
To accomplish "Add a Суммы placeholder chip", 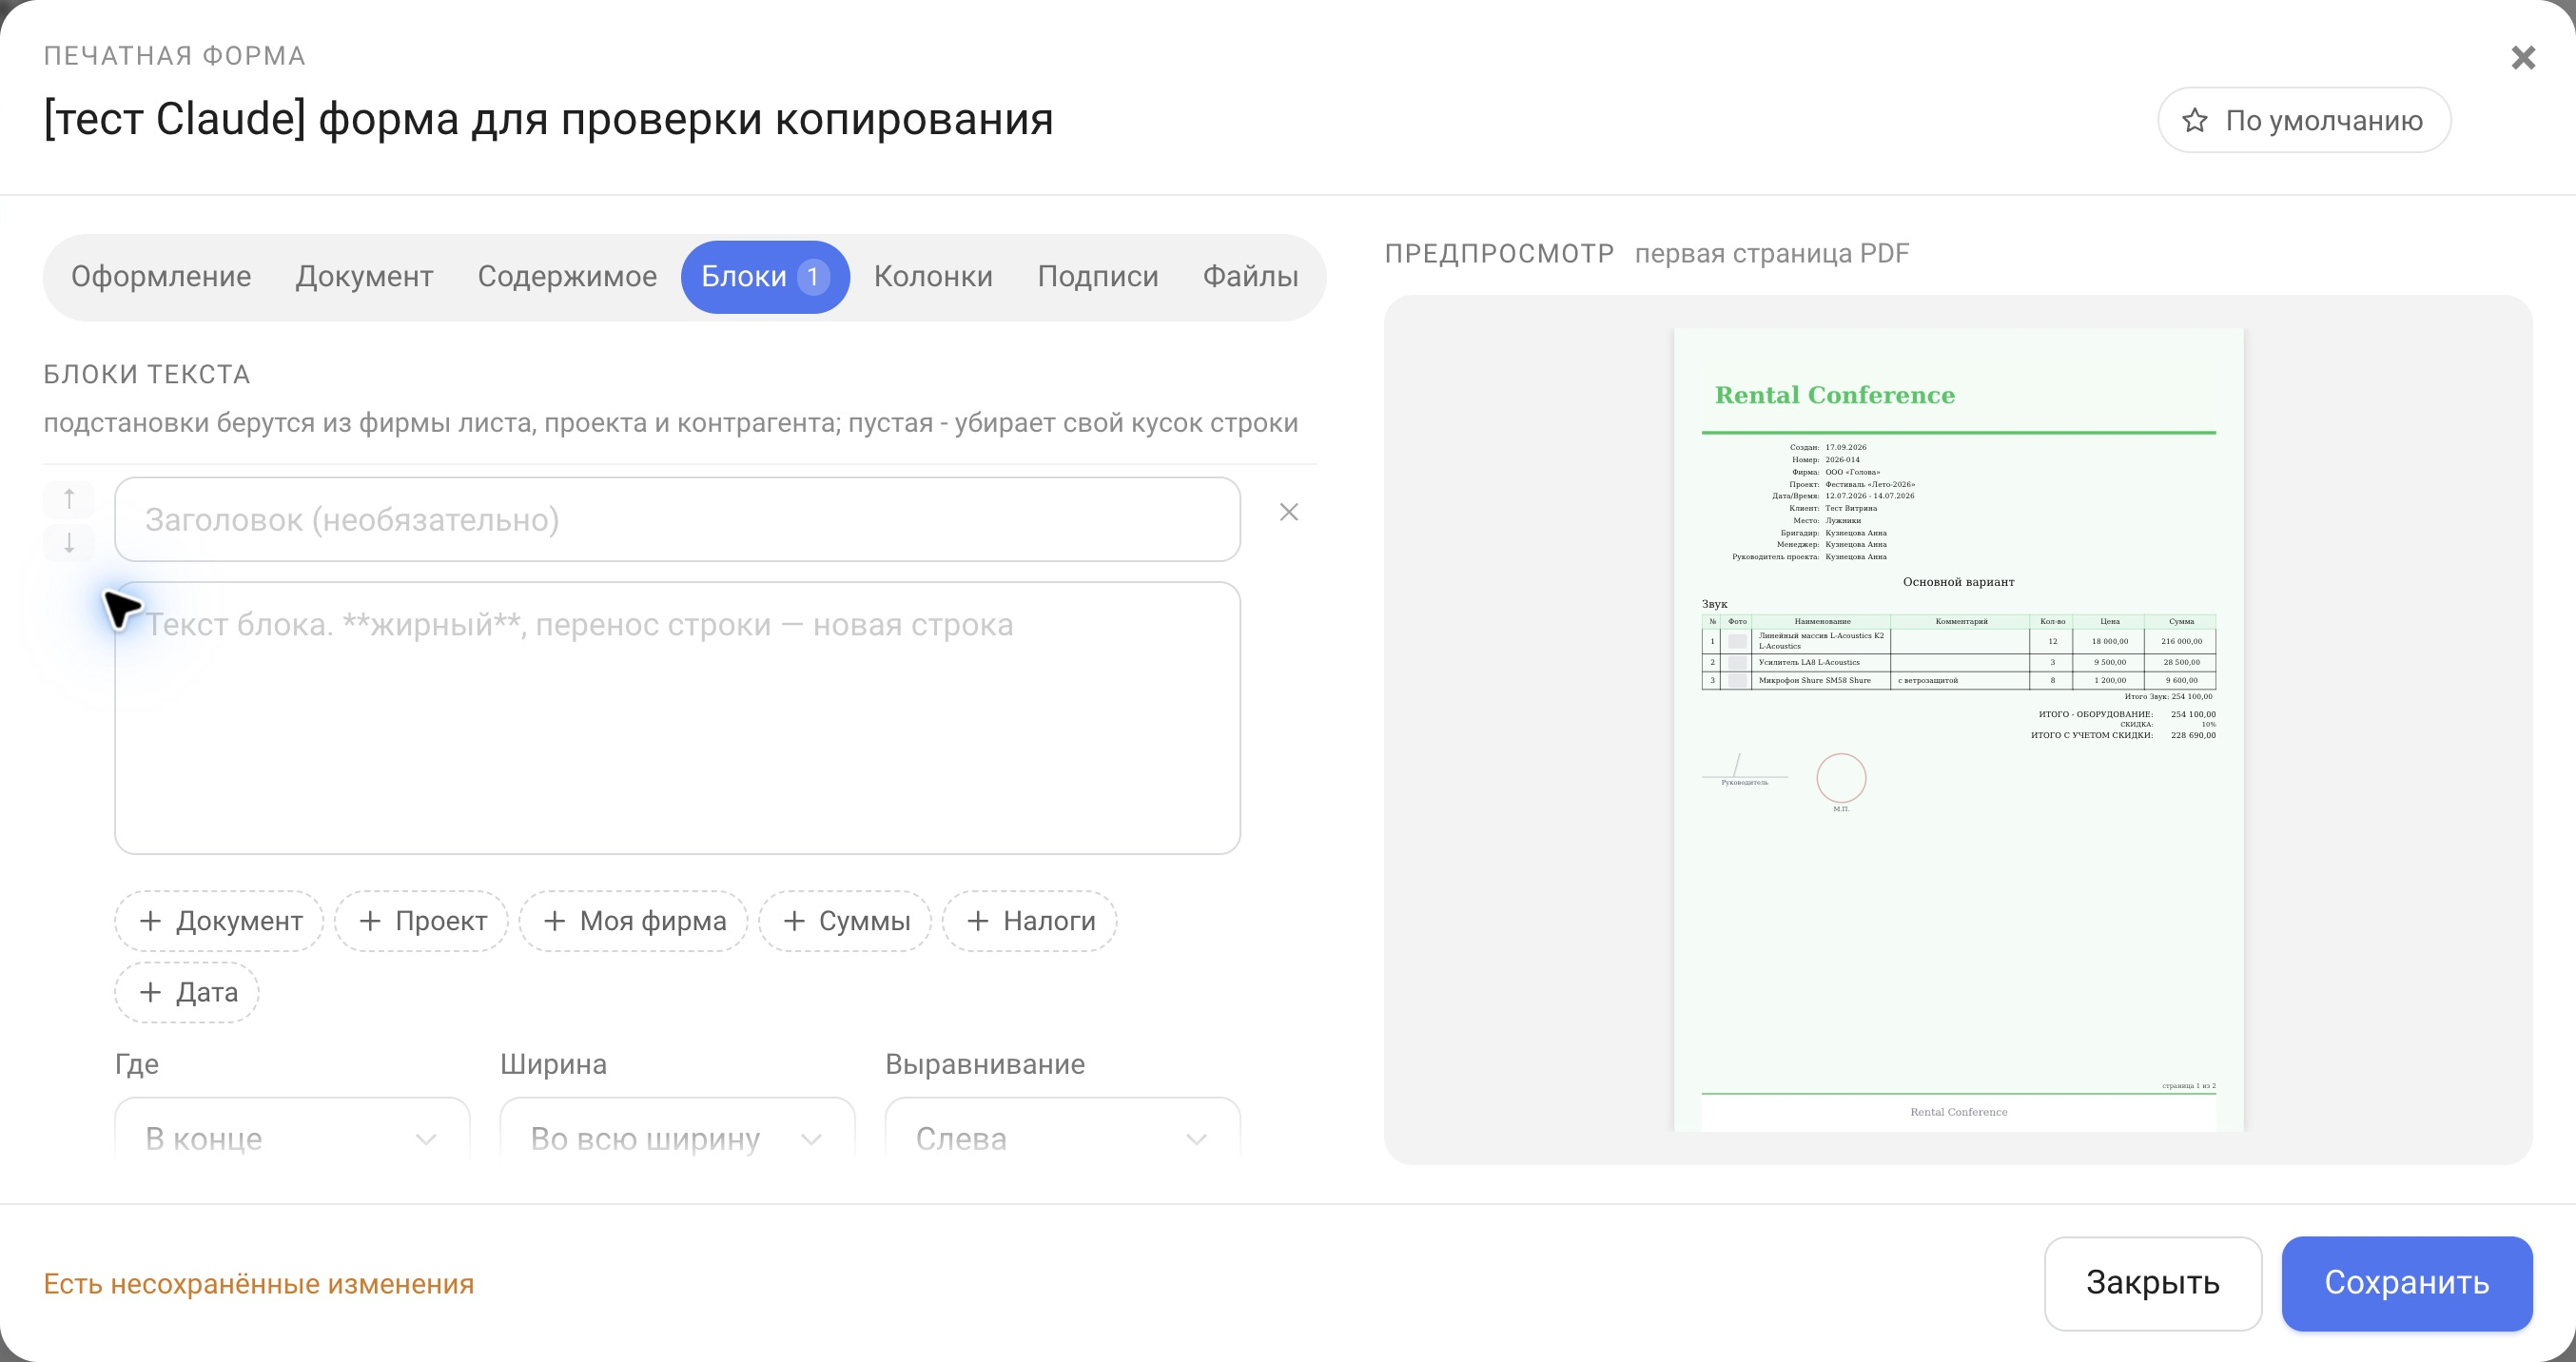I will (x=845, y=921).
